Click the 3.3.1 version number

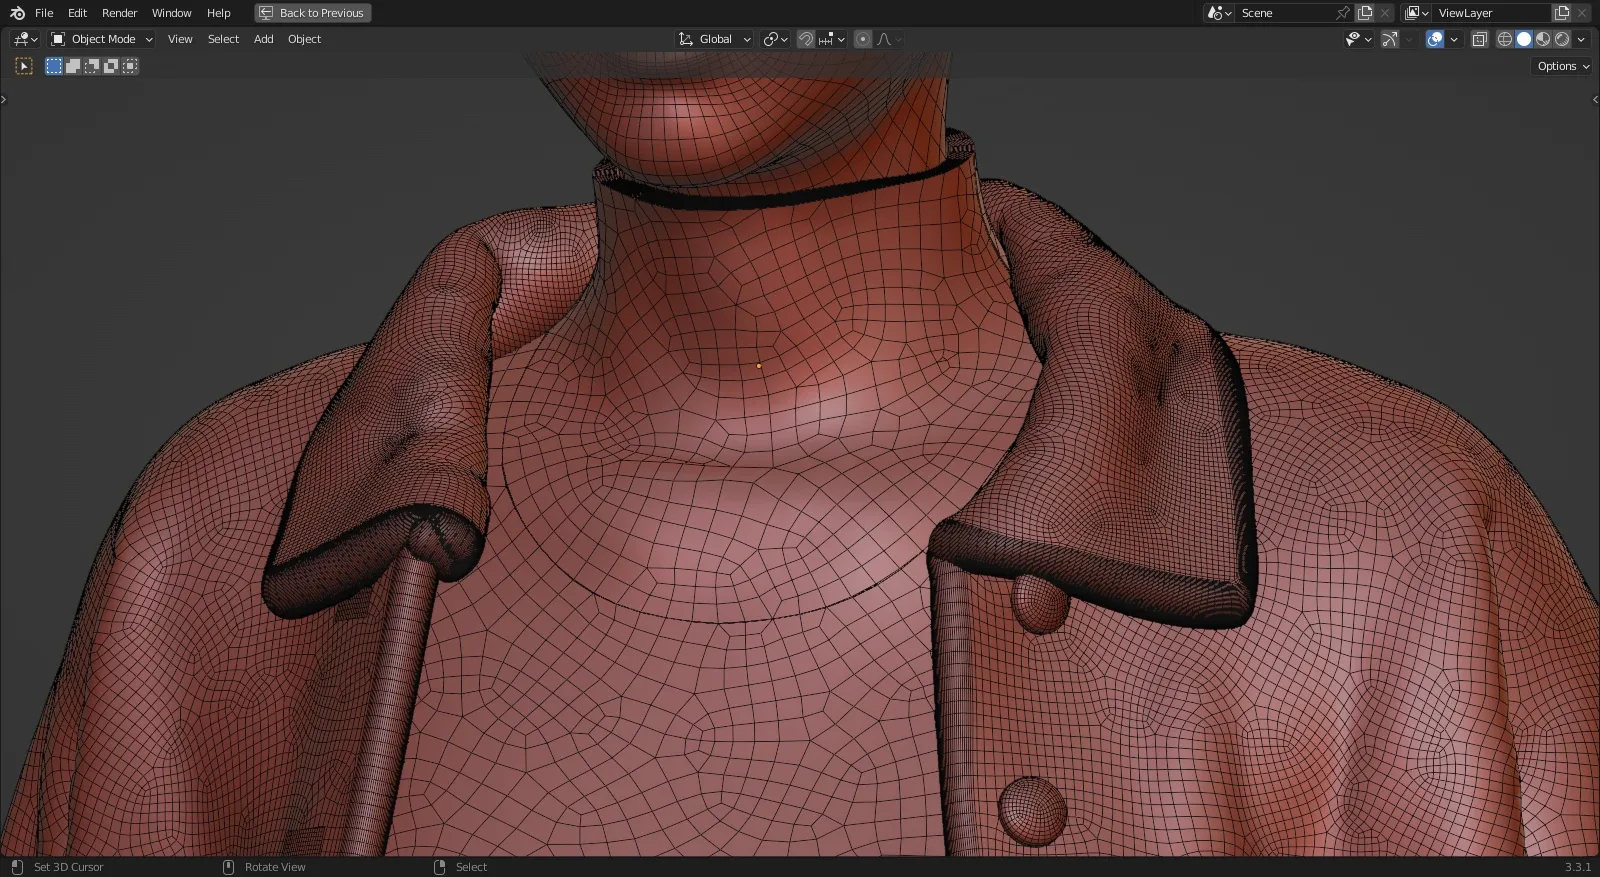point(1577,867)
